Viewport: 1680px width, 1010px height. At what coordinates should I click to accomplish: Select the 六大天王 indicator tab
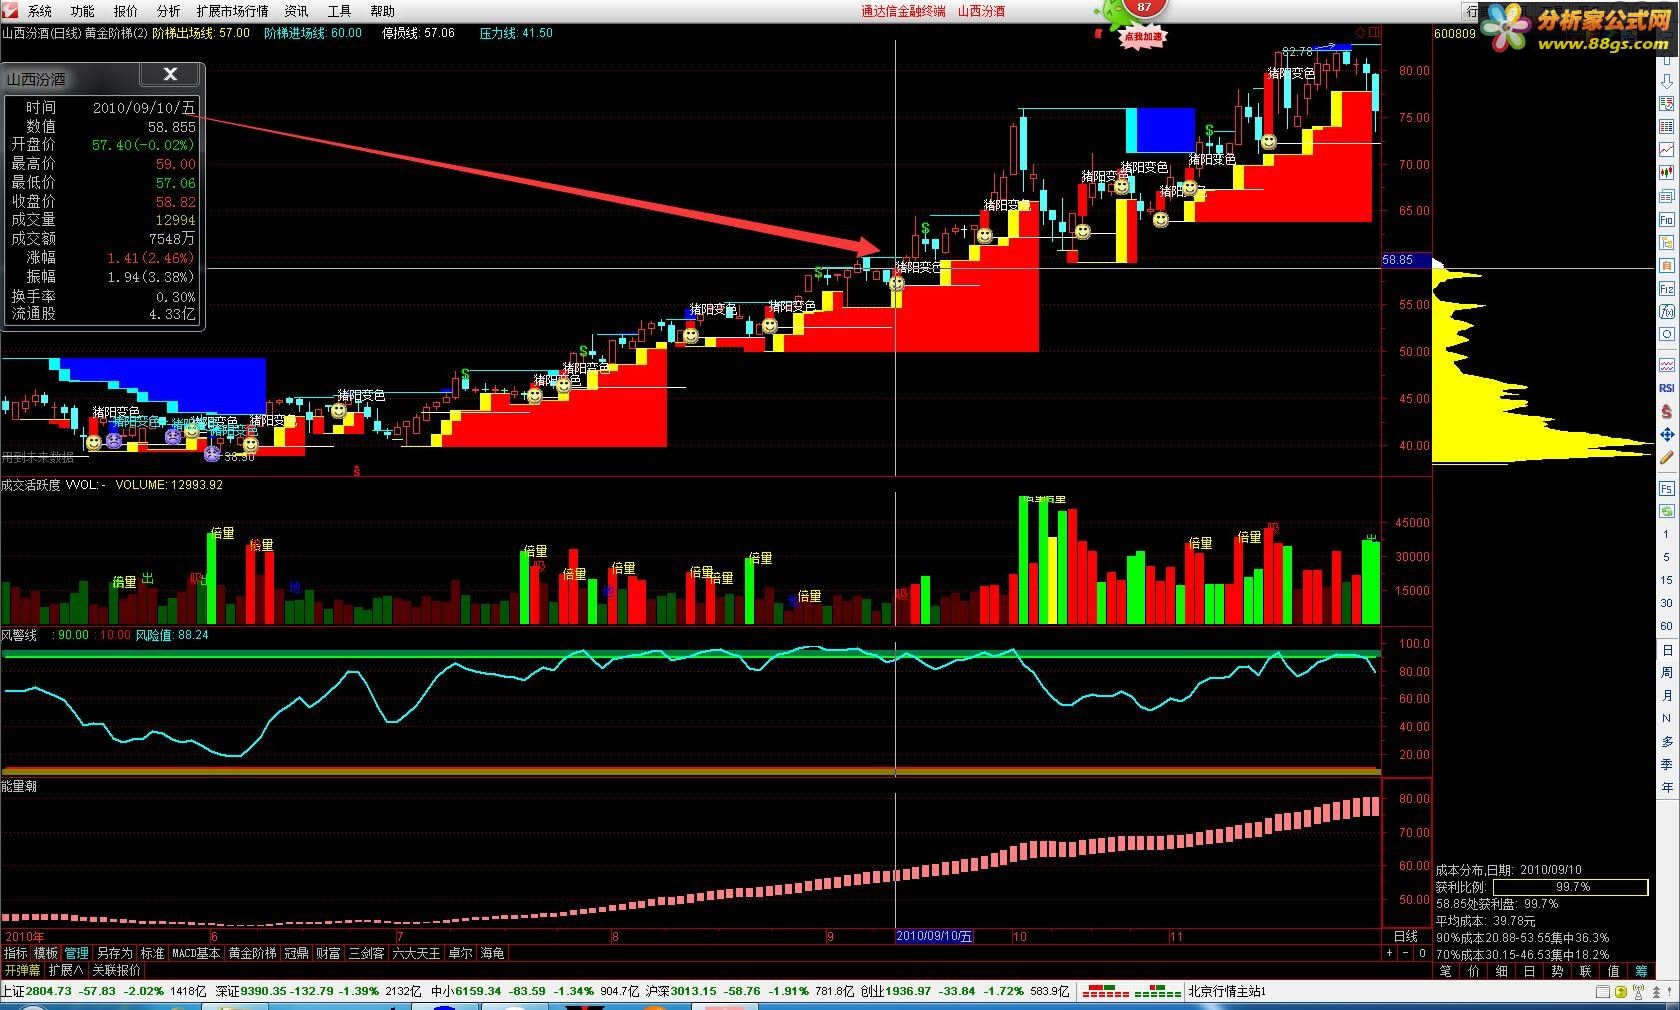[416, 954]
